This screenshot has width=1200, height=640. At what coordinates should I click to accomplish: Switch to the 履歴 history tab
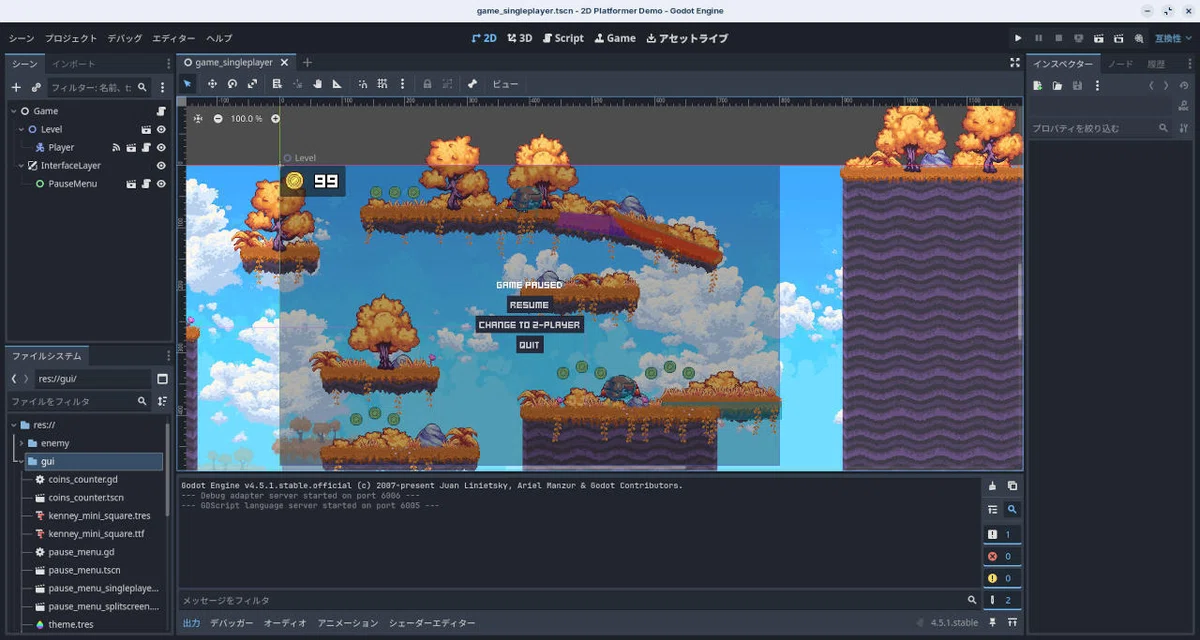(x=1156, y=63)
